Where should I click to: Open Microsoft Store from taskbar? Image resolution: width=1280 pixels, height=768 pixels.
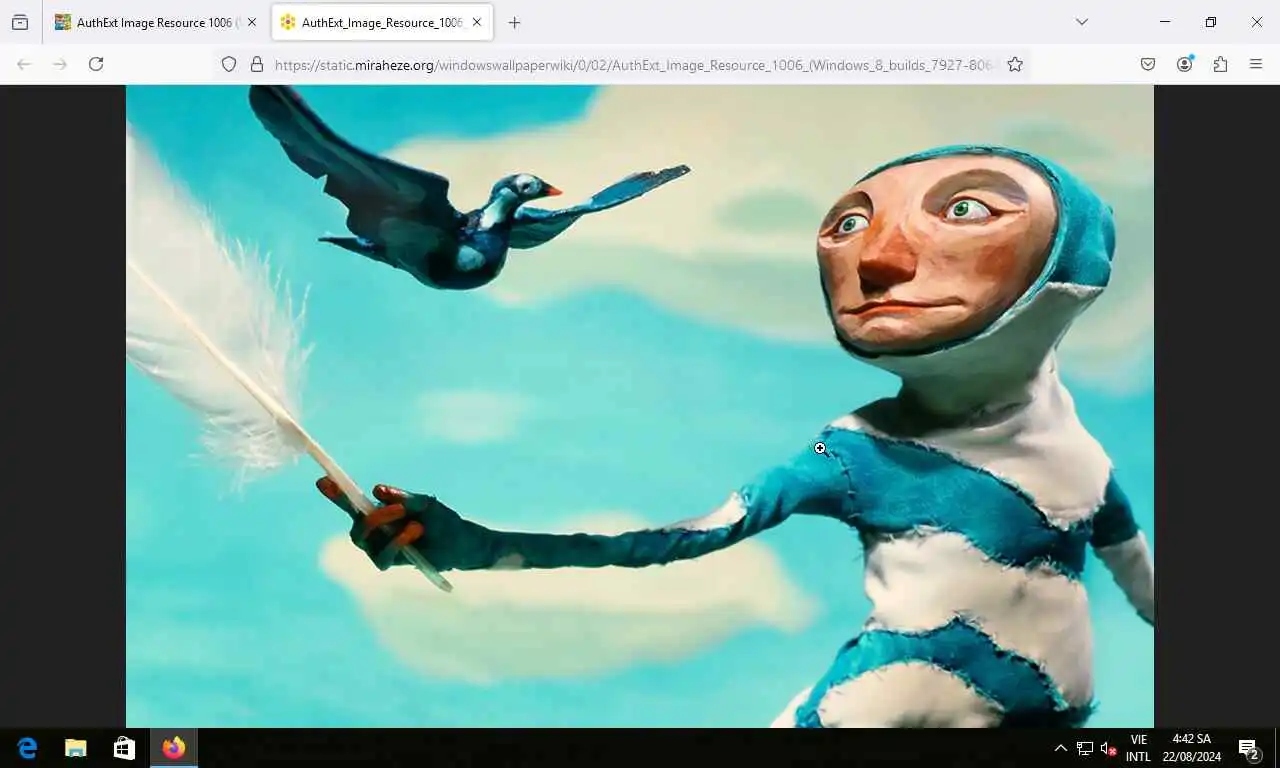click(x=124, y=748)
